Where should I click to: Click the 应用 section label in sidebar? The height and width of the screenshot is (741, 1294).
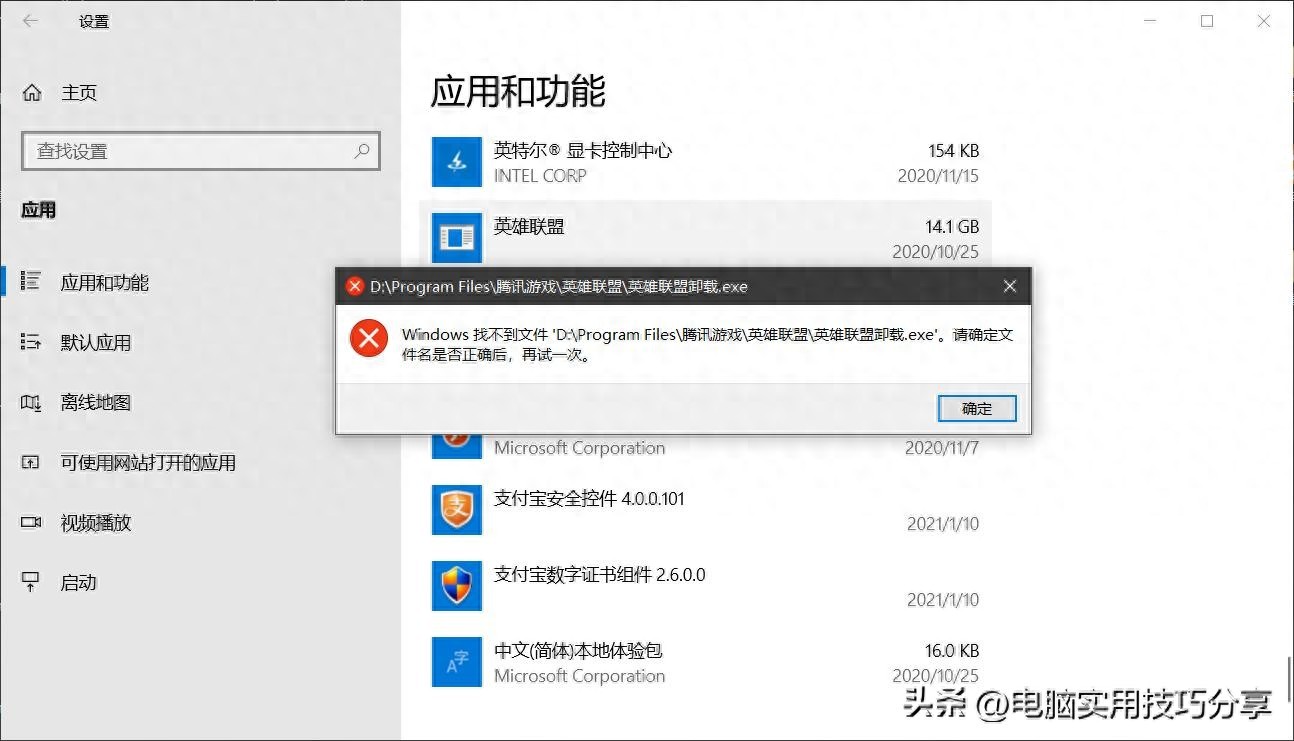point(39,211)
